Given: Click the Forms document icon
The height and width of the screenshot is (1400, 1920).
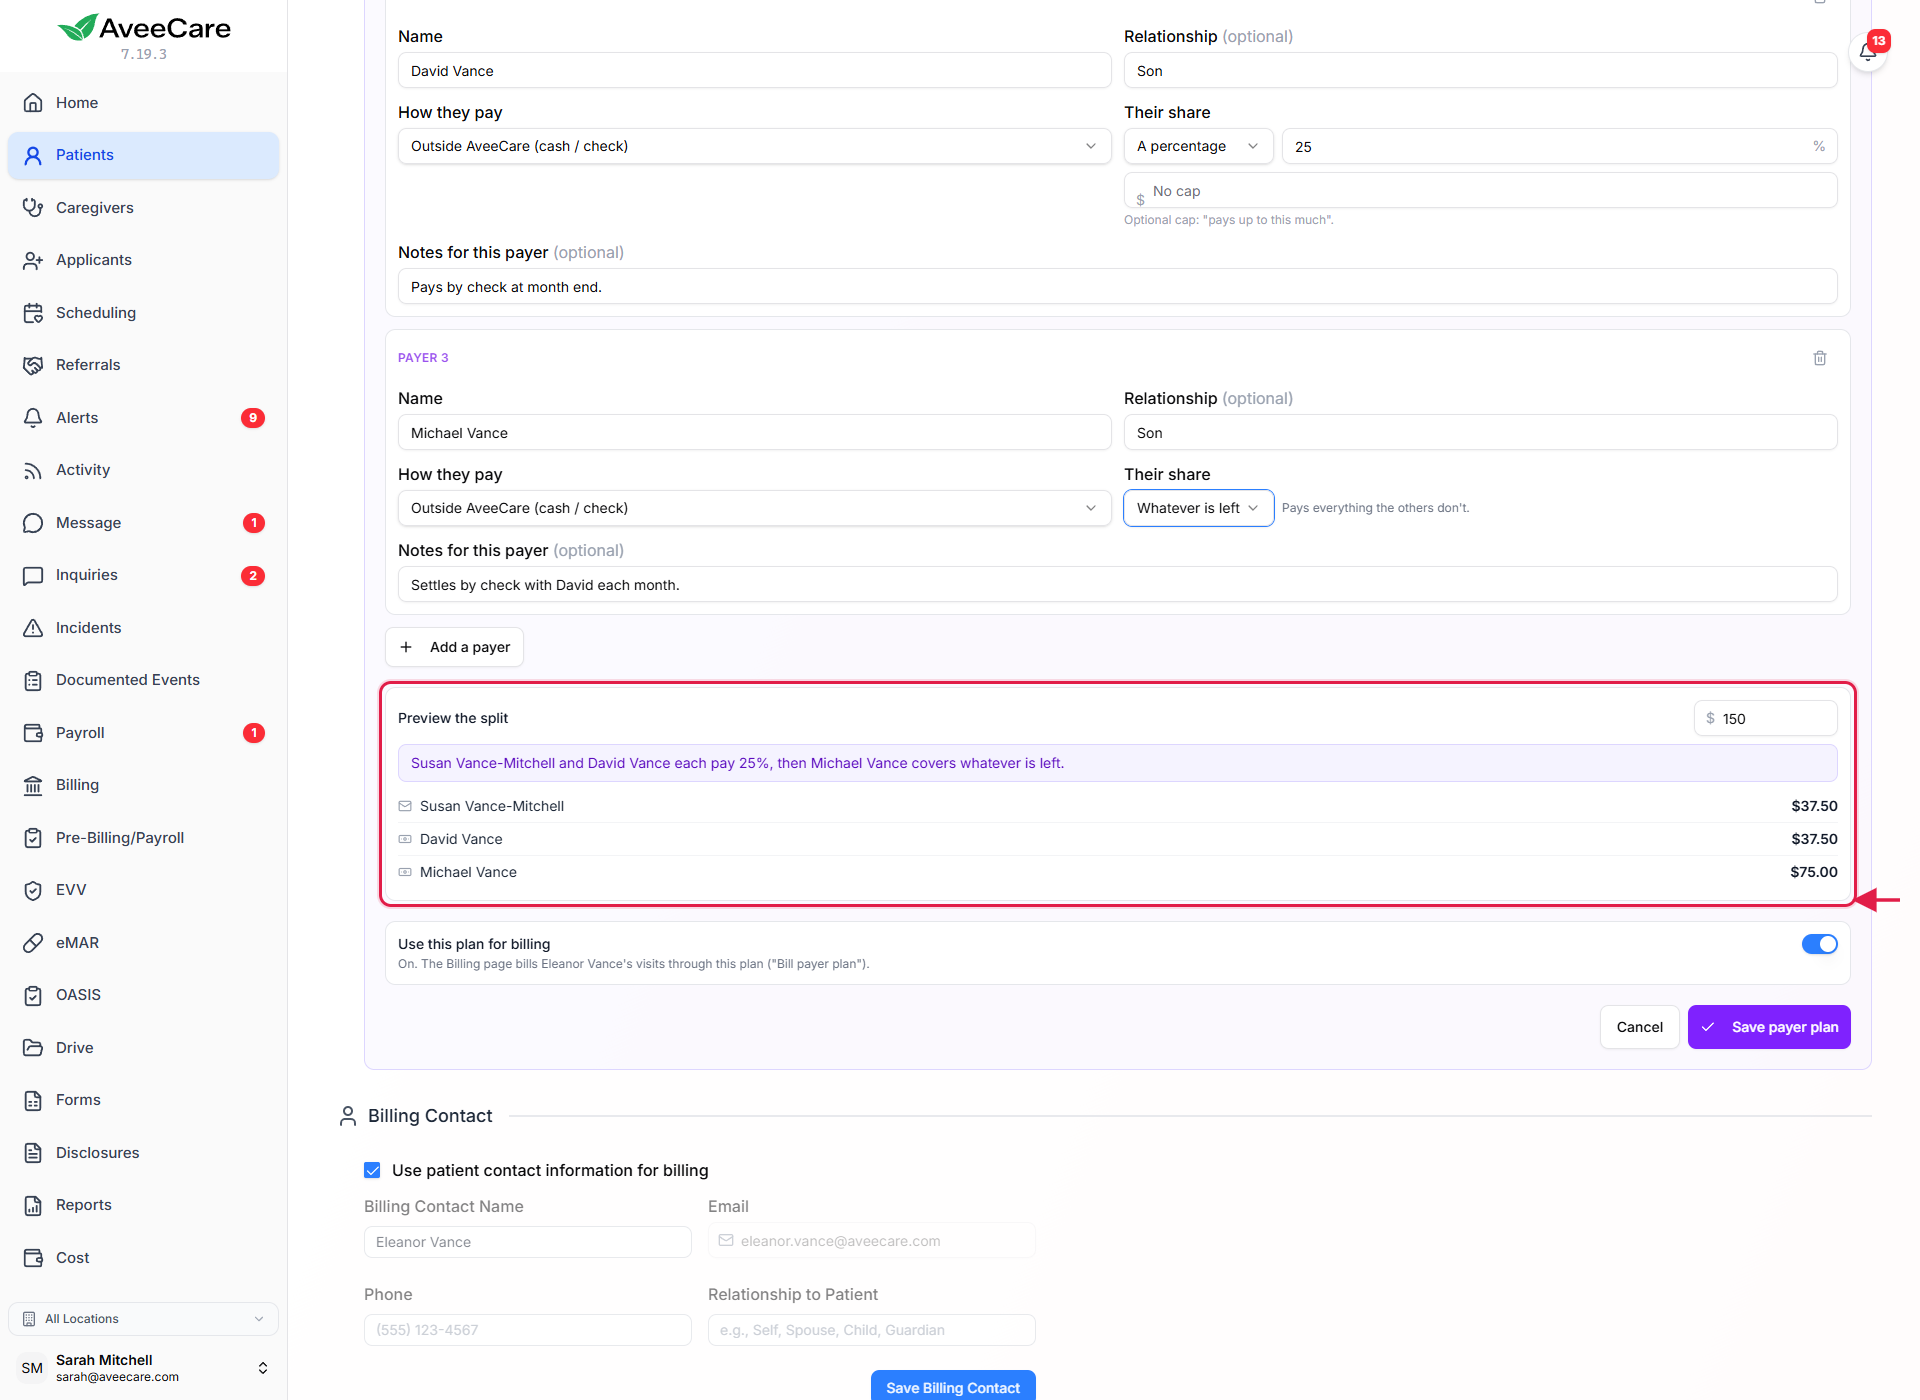Looking at the screenshot, I should [33, 1100].
